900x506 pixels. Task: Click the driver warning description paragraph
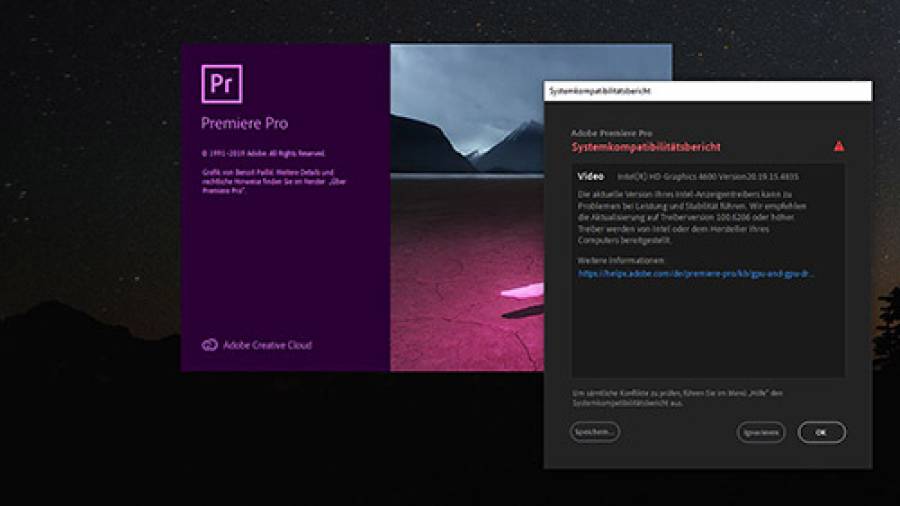click(692, 216)
